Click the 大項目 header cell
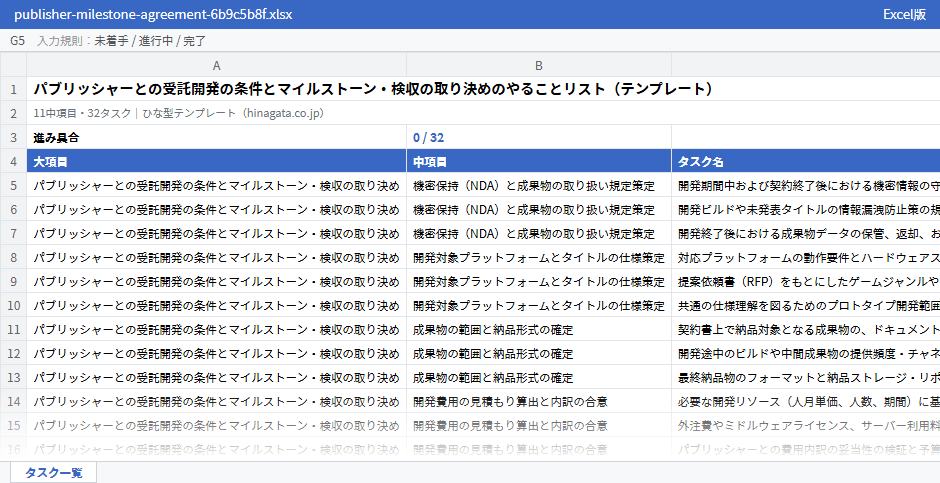This screenshot has width=940, height=483. 216,161
